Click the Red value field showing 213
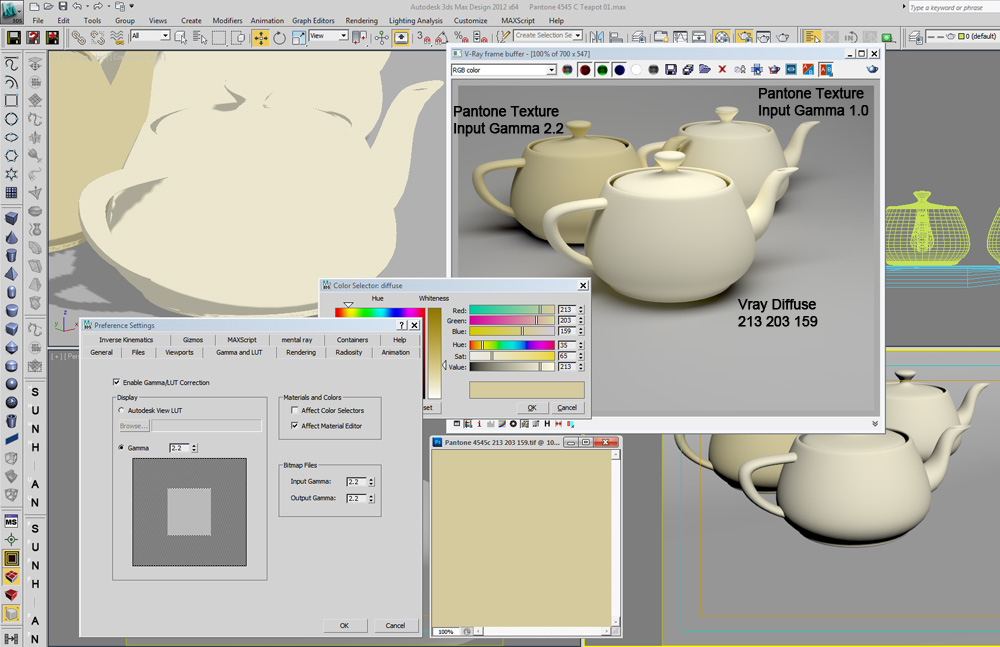This screenshot has height=647, width=1000. pyautogui.click(x=566, y=309)
